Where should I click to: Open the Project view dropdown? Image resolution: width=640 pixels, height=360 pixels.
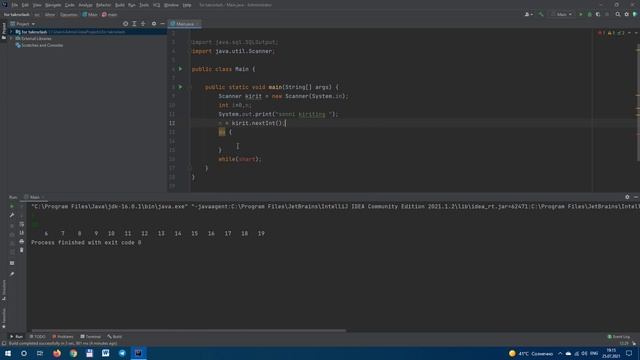click(x=23, y=24)
